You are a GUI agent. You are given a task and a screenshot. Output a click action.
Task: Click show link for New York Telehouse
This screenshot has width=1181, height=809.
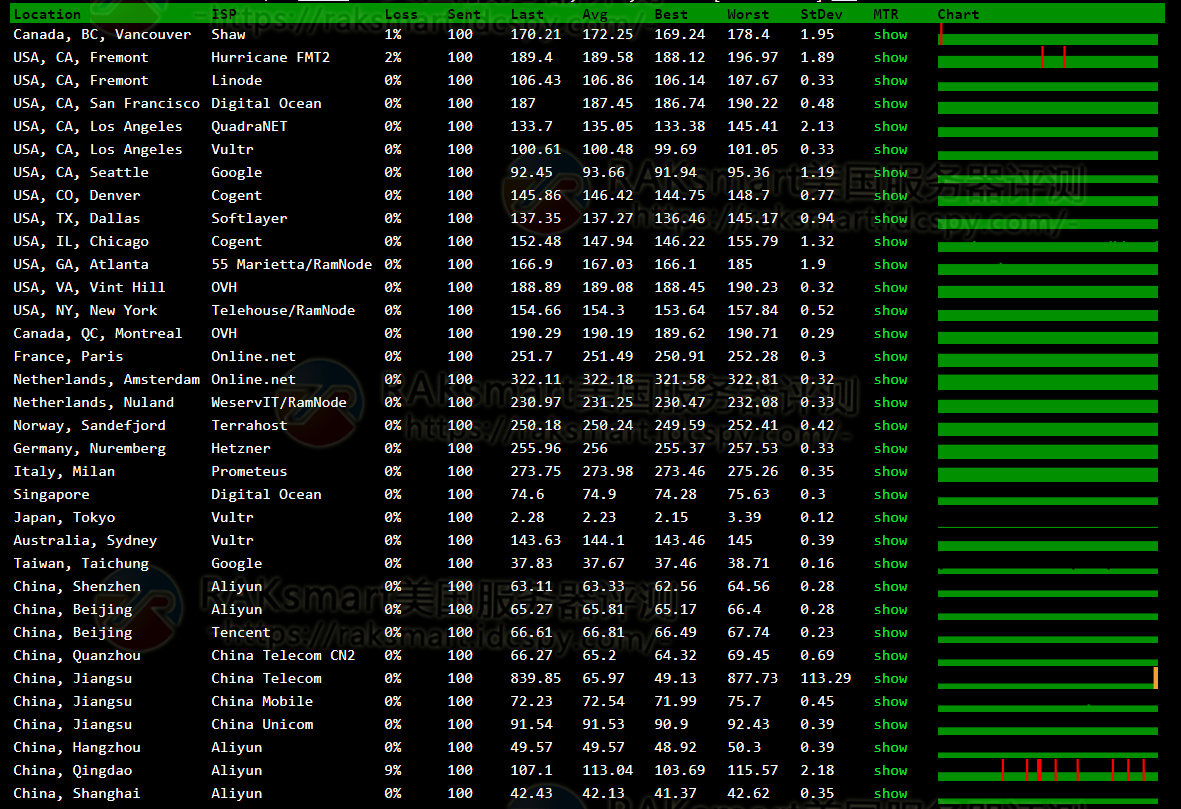pos(890,310)
